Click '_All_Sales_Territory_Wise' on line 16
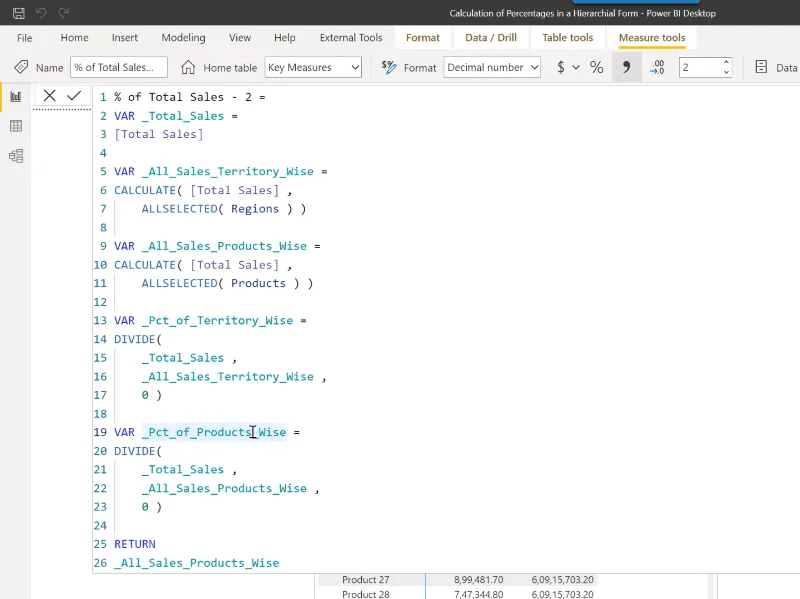The height and width of the screenshot is (599, 800). point(228,377)
